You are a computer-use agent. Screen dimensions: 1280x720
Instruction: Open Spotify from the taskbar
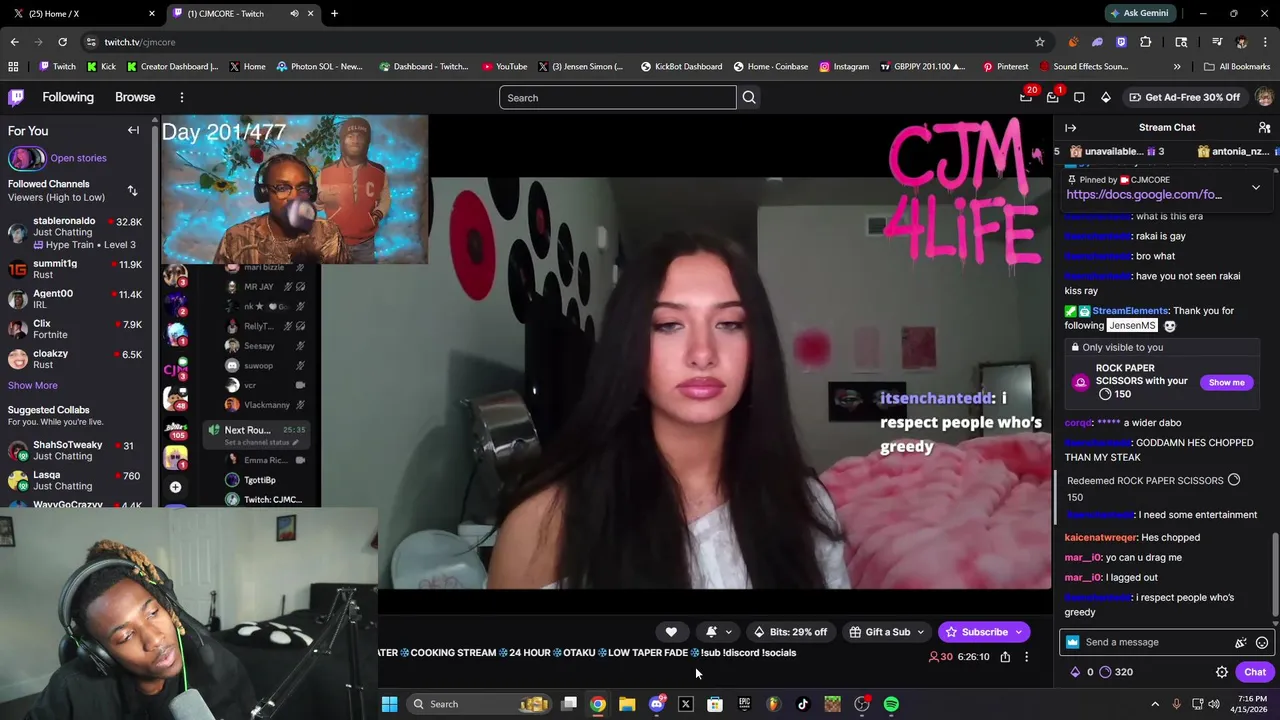(891, 704)
